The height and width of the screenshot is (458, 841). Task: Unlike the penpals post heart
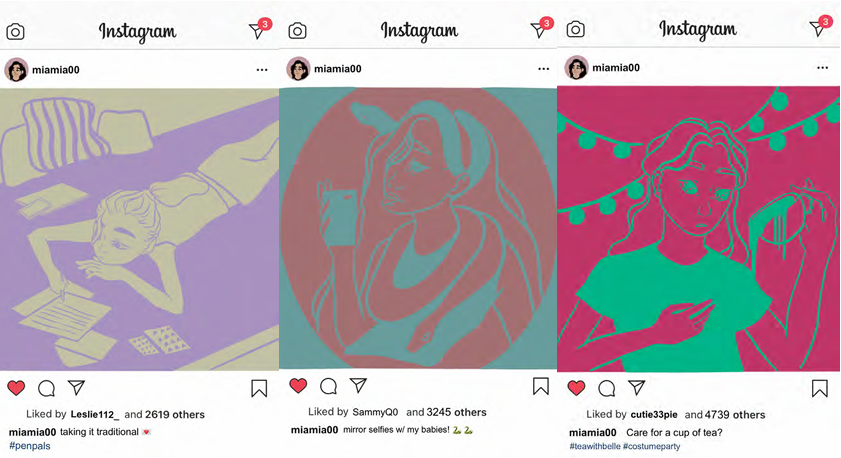coord(16,387)
